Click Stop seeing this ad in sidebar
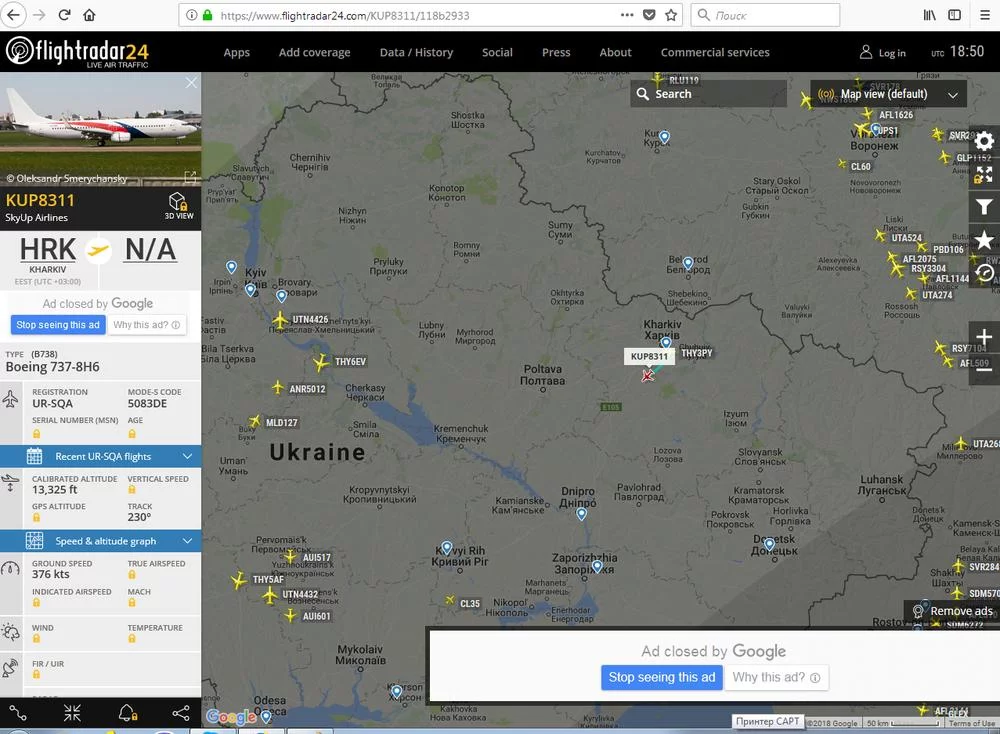Screen dimensions: 1000x734 tap(58, 325)
